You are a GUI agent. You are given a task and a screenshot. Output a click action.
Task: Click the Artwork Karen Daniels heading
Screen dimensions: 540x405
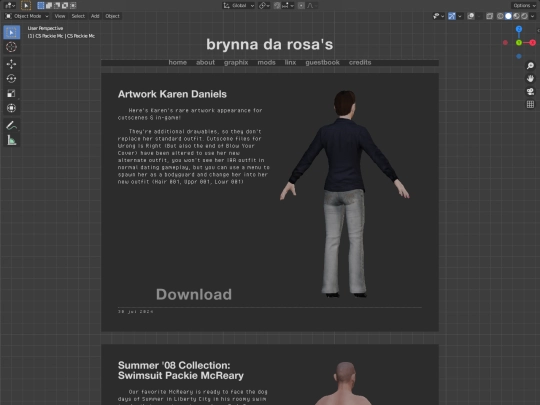coord(172,94)
